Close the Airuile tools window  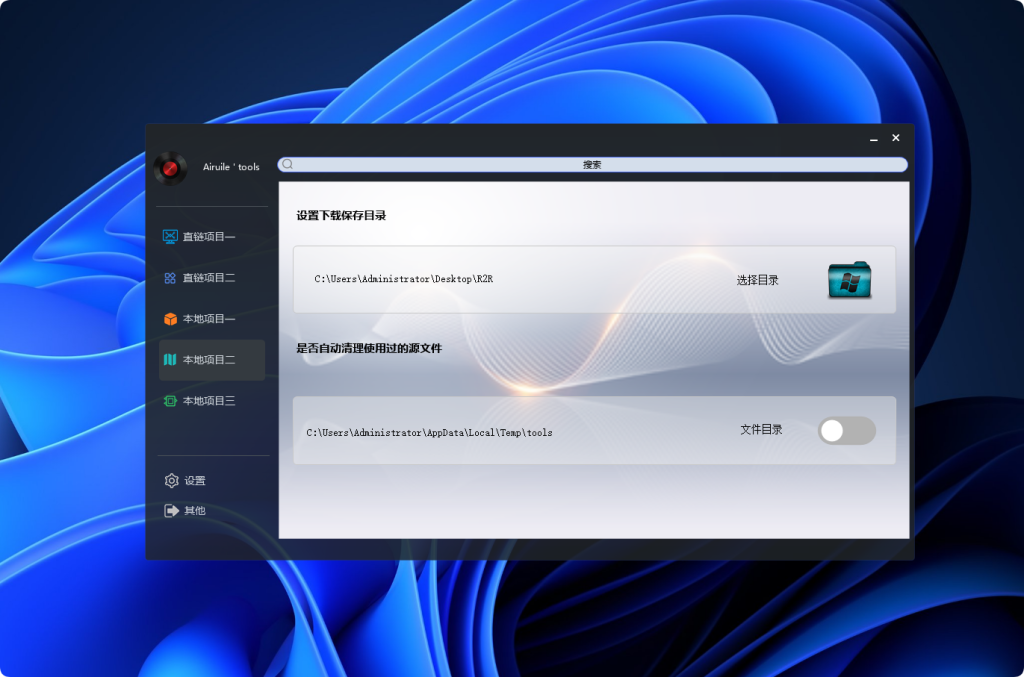click(896, 138)
